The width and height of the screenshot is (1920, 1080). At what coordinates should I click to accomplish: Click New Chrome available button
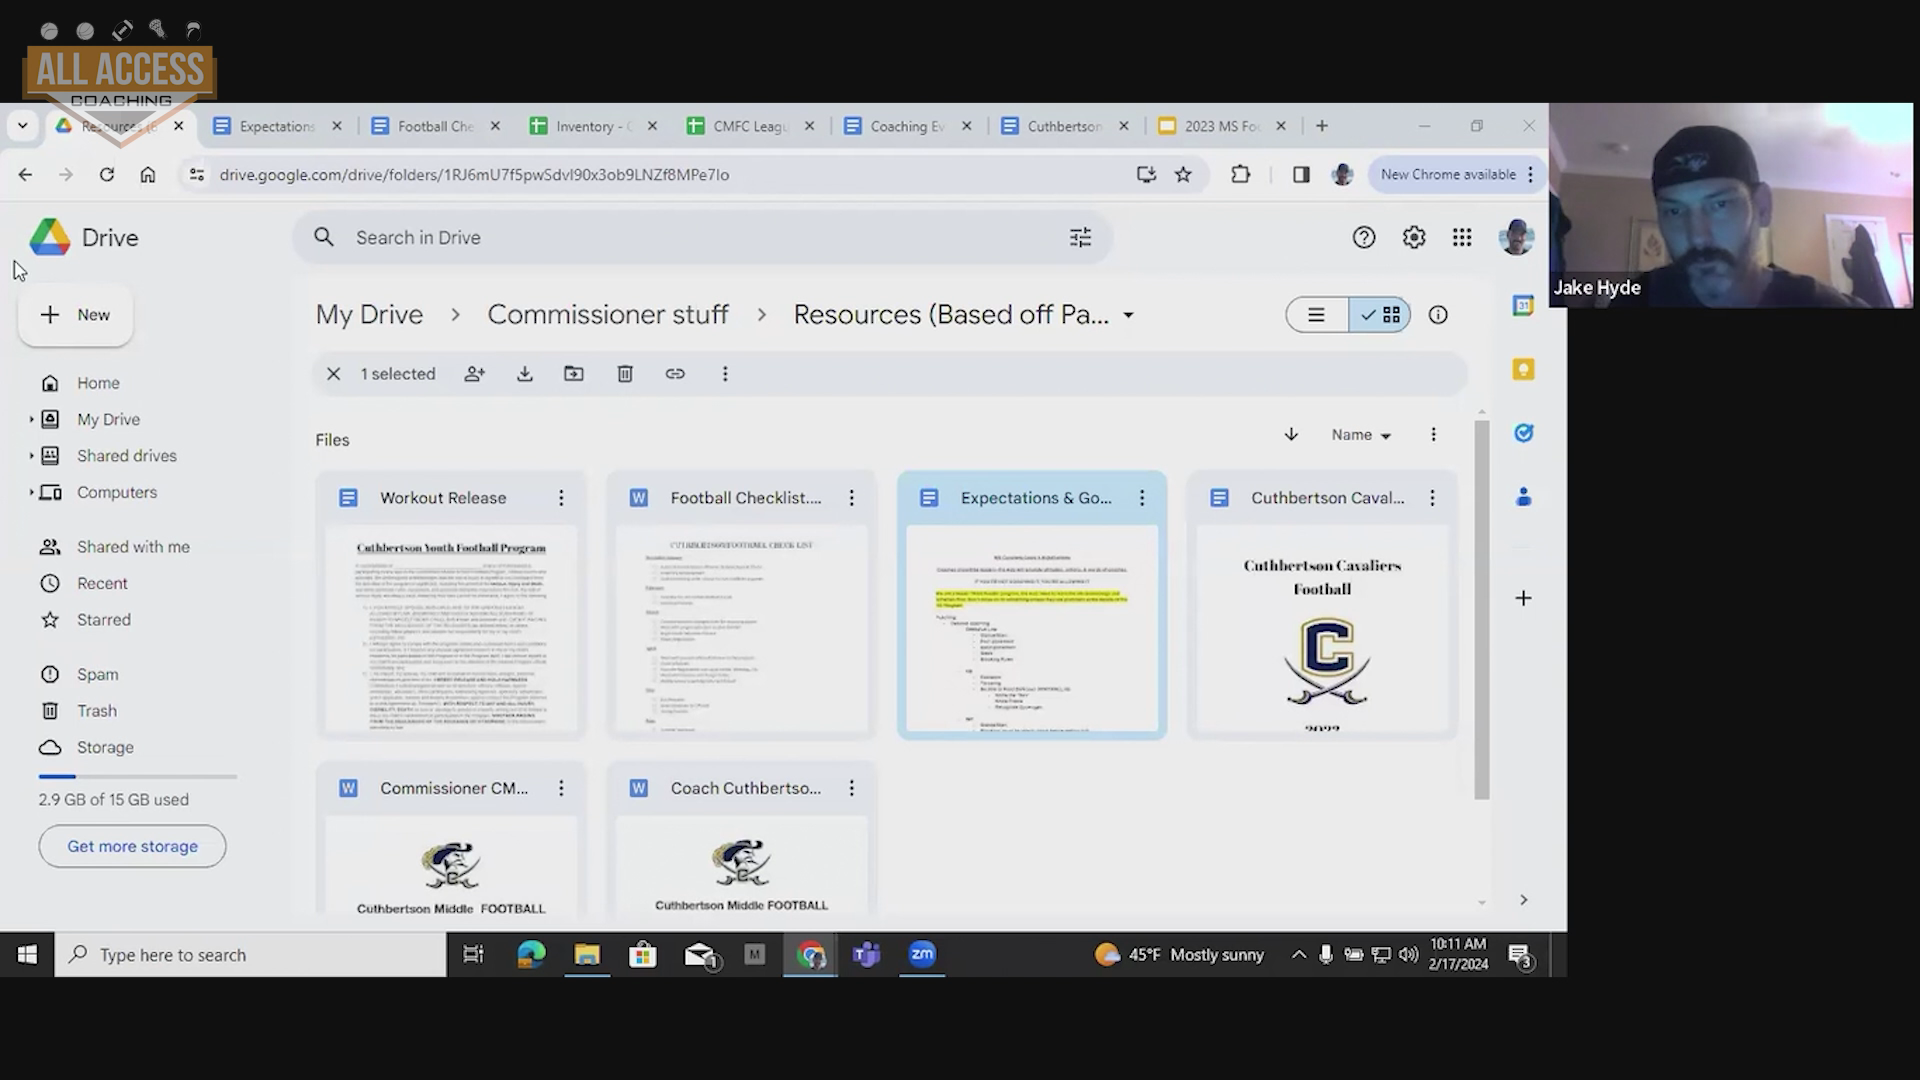pos(1457,175)
